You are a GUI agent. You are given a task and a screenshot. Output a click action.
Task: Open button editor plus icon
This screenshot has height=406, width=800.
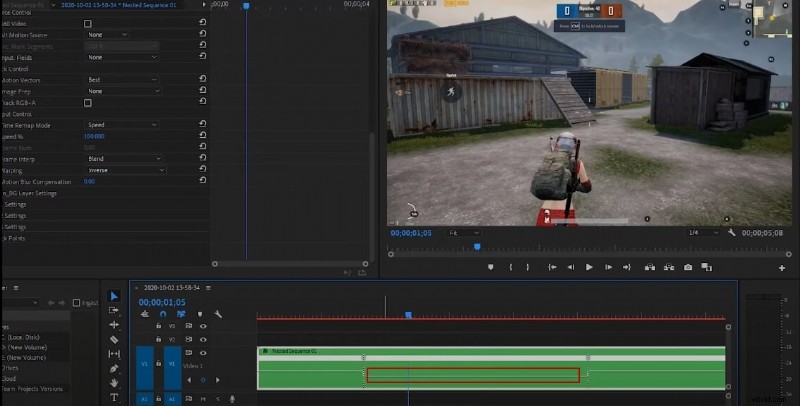coord(782,268)
